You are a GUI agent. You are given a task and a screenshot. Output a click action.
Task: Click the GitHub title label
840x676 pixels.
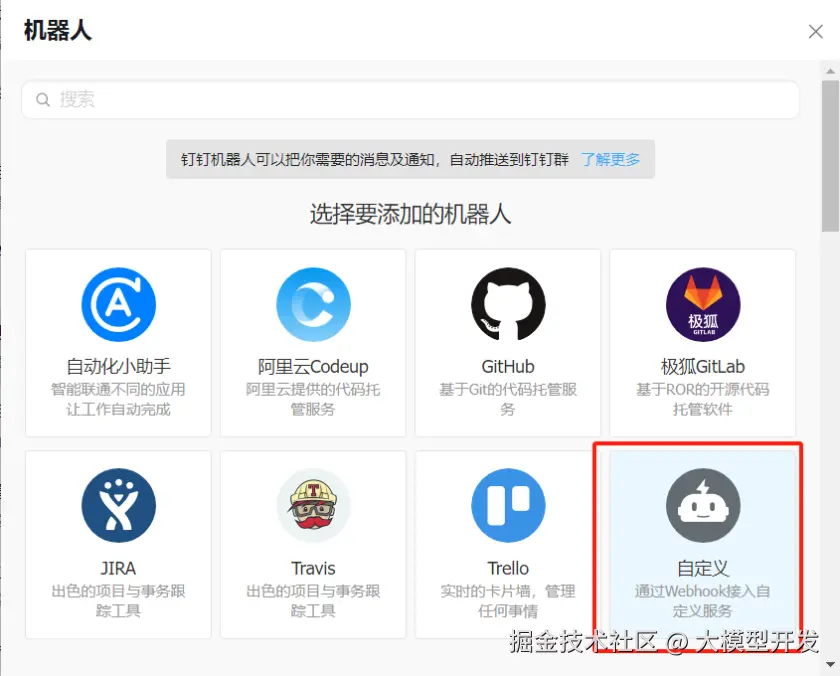pos(508,367)
